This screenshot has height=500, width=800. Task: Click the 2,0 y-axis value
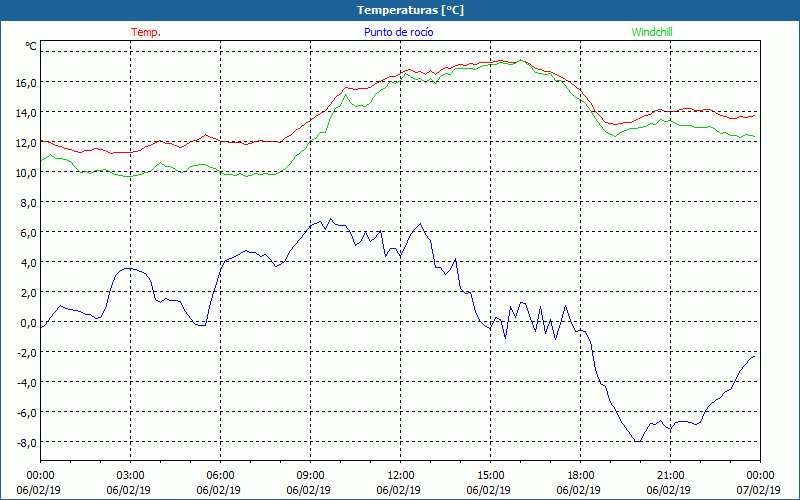[x=29, y=293]
